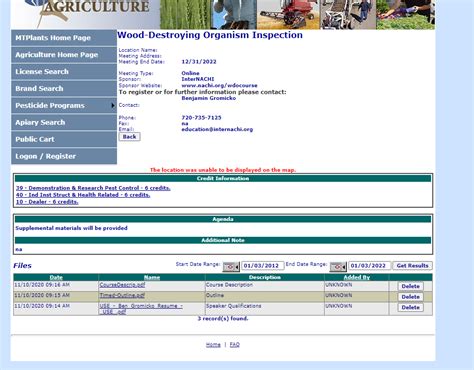Open Logon / Register page
Viewport: 474px width, 370px height.
tap(64, 156)
